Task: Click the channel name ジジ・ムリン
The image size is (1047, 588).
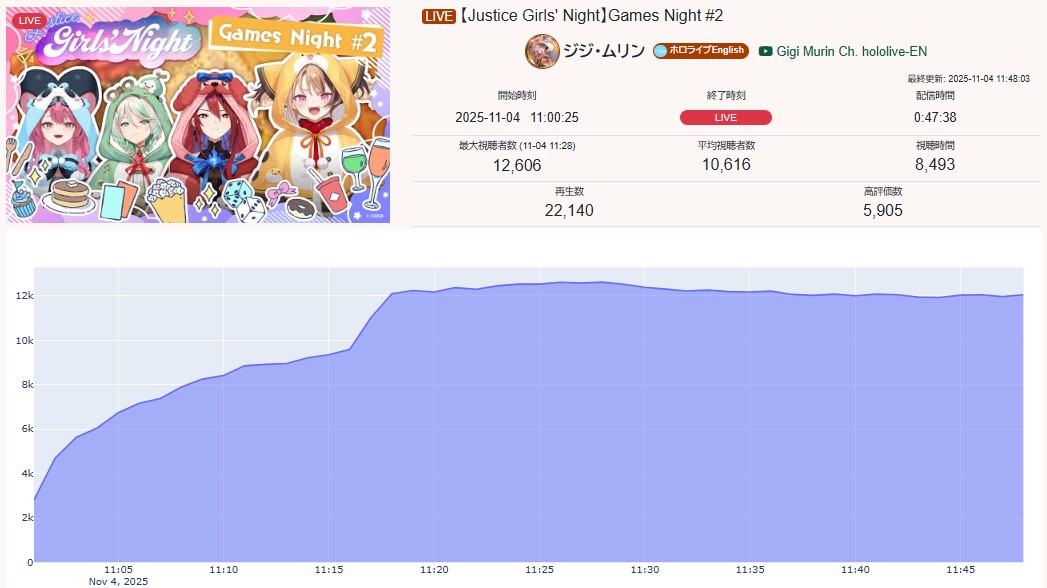Action: 604,51
